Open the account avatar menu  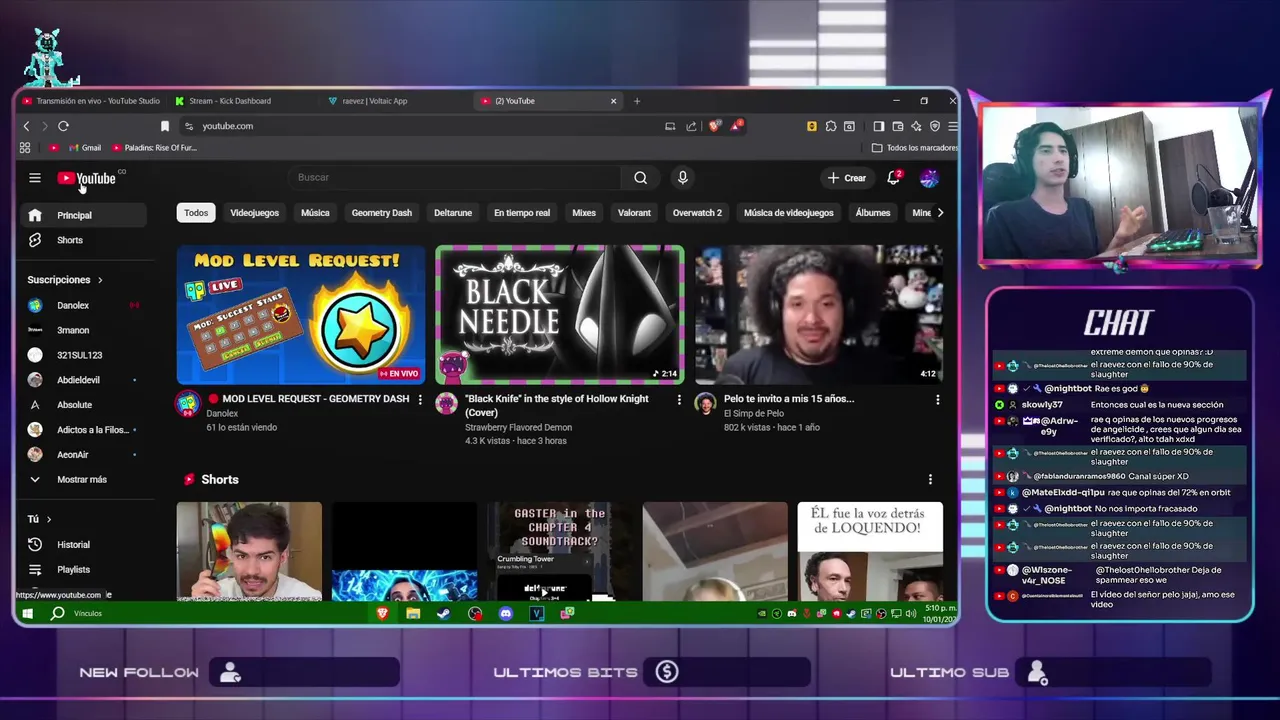coord(929,178)
